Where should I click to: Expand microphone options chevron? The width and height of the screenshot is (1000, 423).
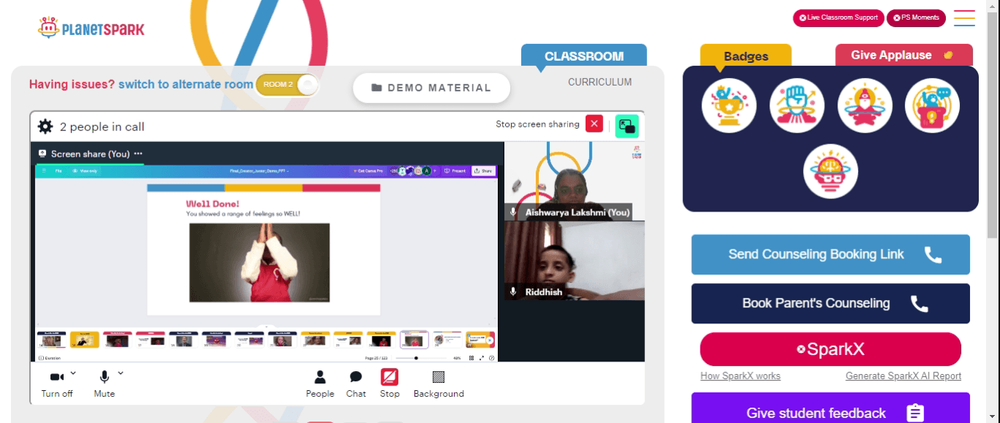click(121, 373)
